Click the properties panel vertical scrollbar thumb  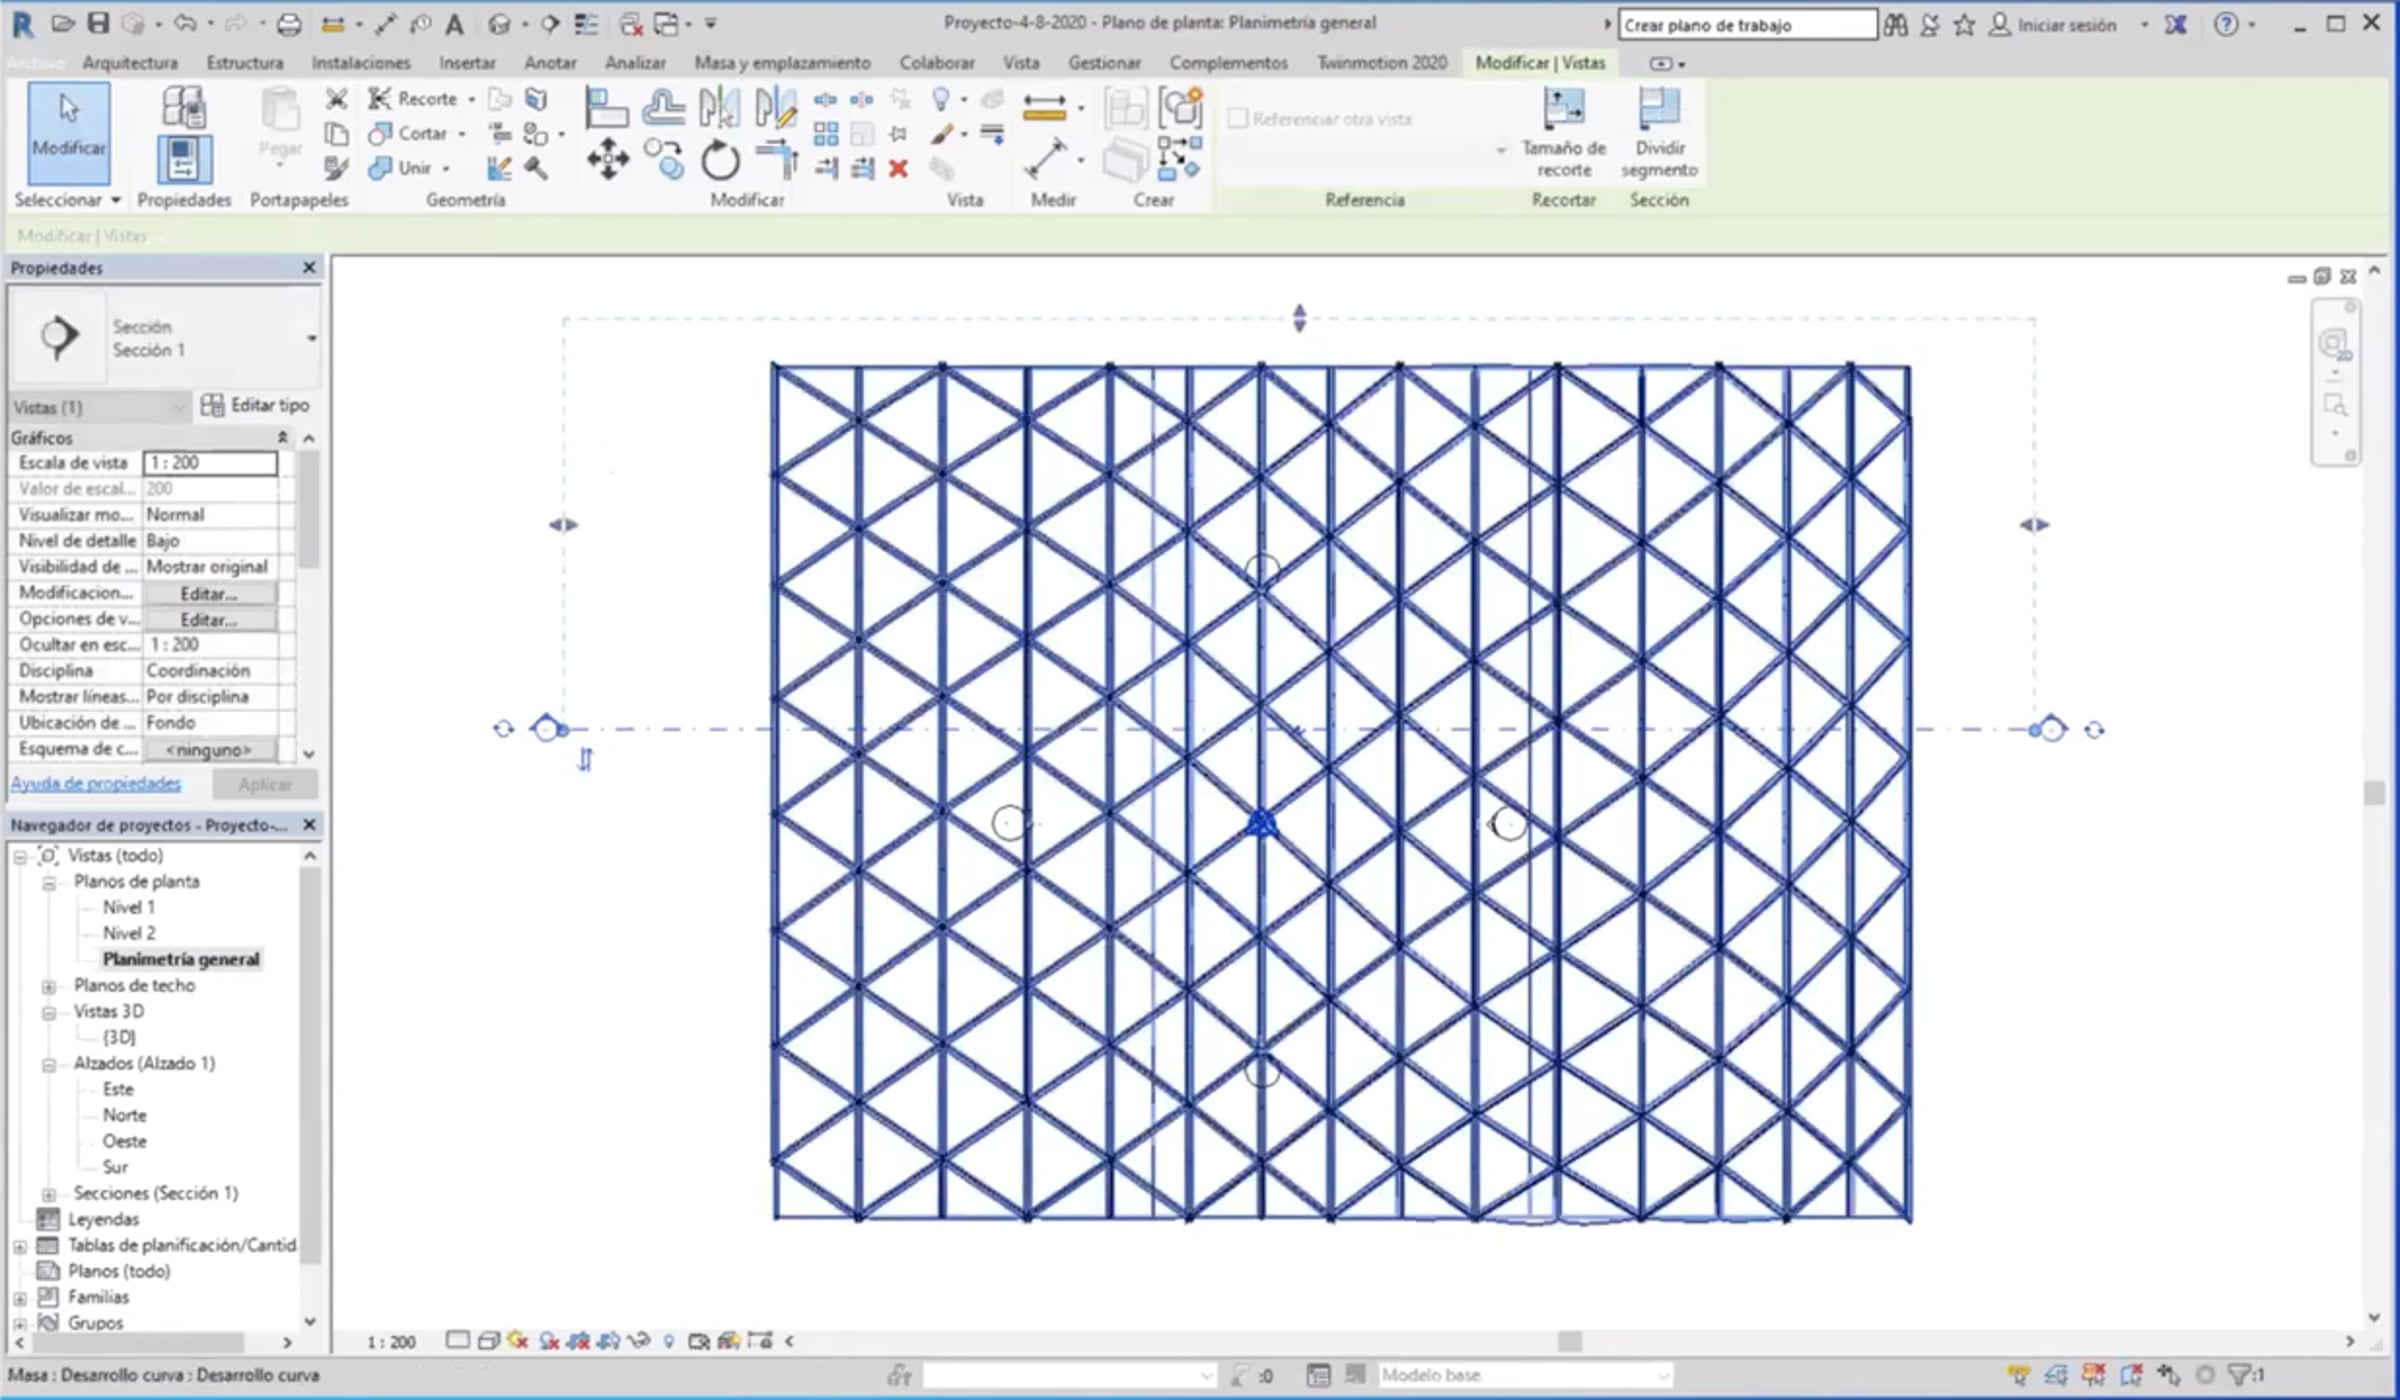pyautogui.click(x=309, y=510)
